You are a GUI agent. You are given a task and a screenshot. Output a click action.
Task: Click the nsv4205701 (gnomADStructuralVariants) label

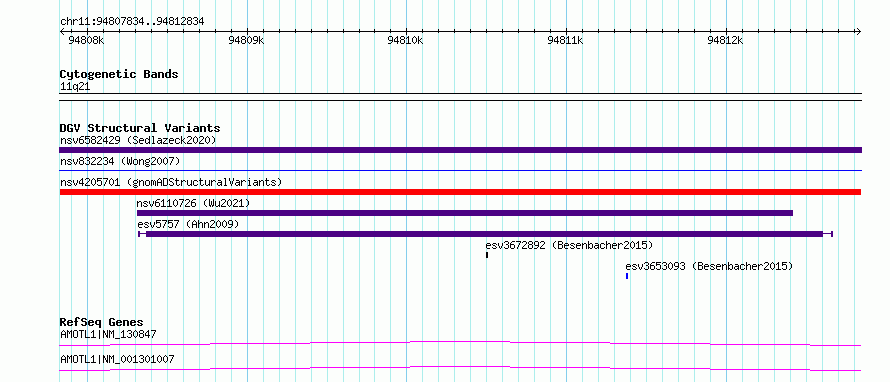click(171, 182)
